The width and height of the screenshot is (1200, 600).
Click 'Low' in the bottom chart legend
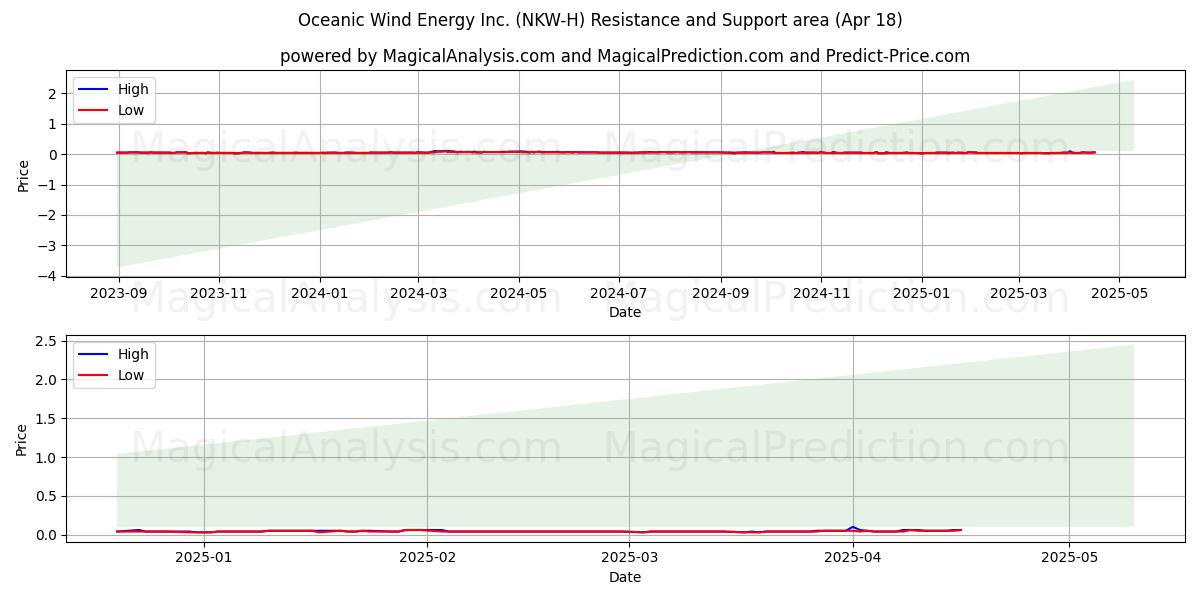click(x=131, y=375)
